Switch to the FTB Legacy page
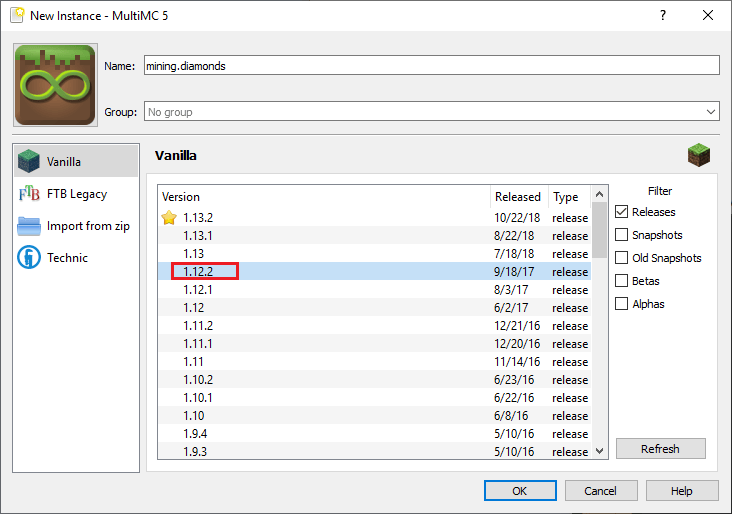732x514 pixels. [x=76, y=193]
